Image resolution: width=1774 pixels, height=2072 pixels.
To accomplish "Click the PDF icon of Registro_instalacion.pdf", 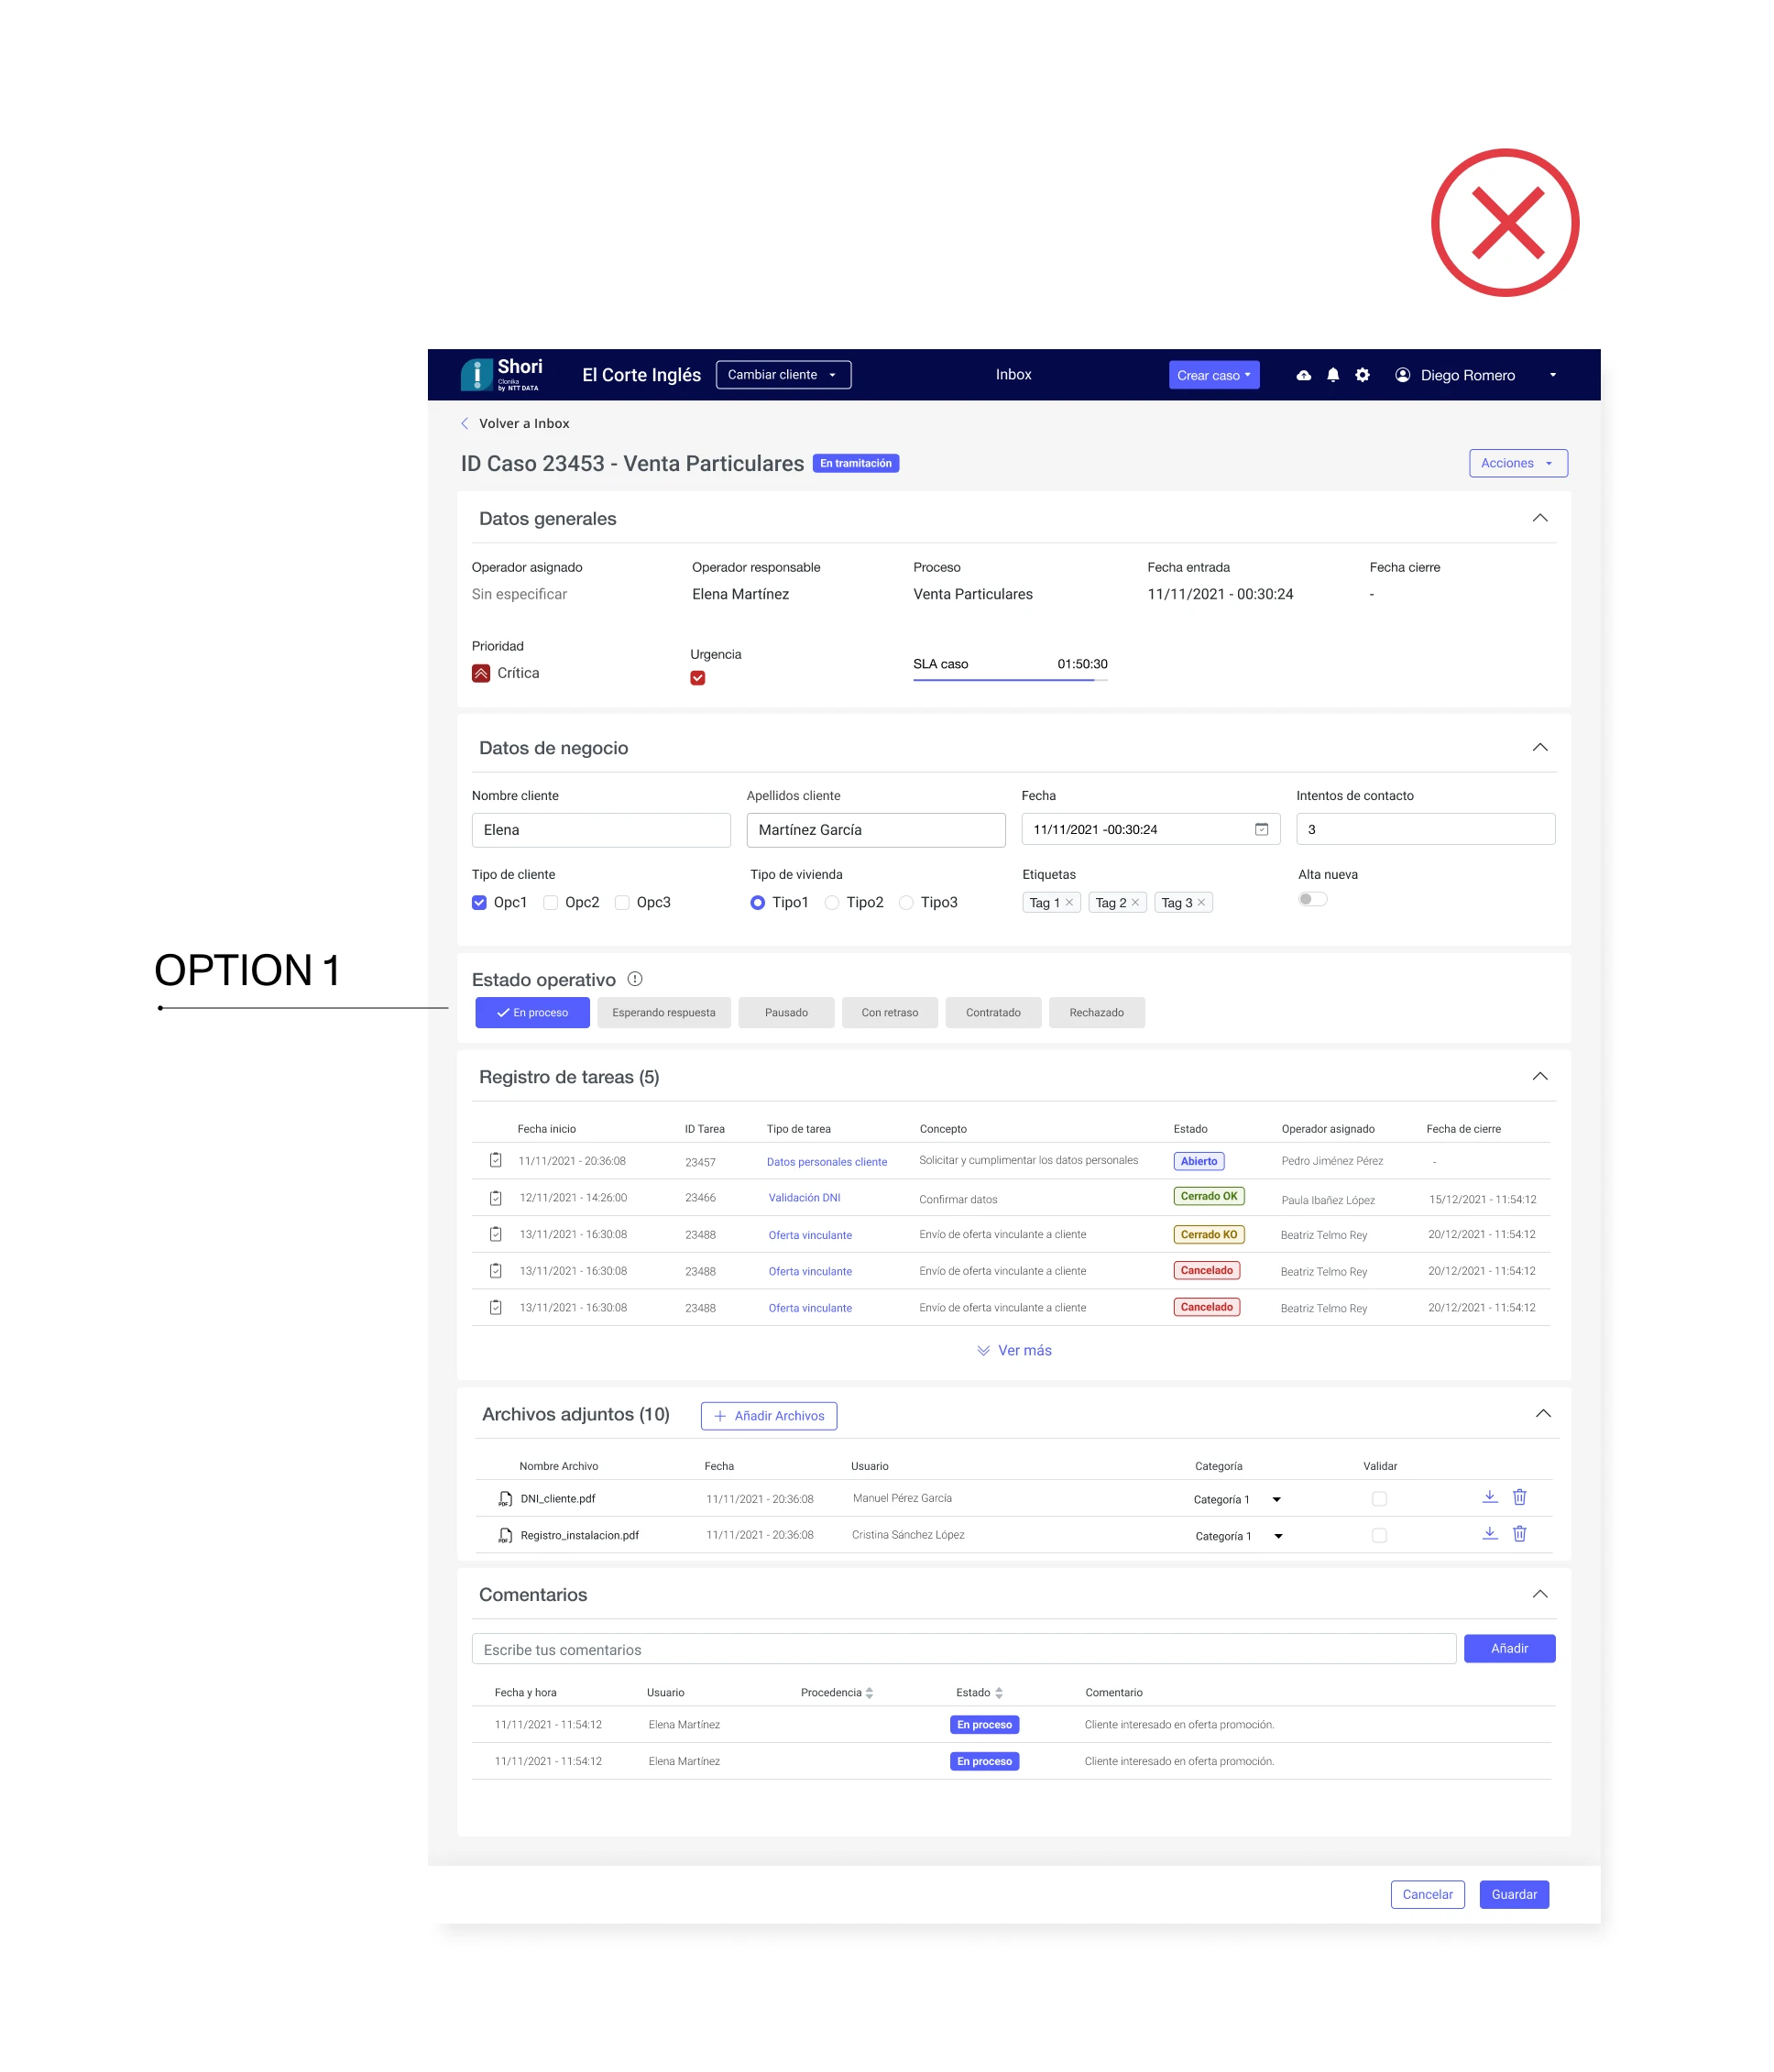I will (506, 1535).
